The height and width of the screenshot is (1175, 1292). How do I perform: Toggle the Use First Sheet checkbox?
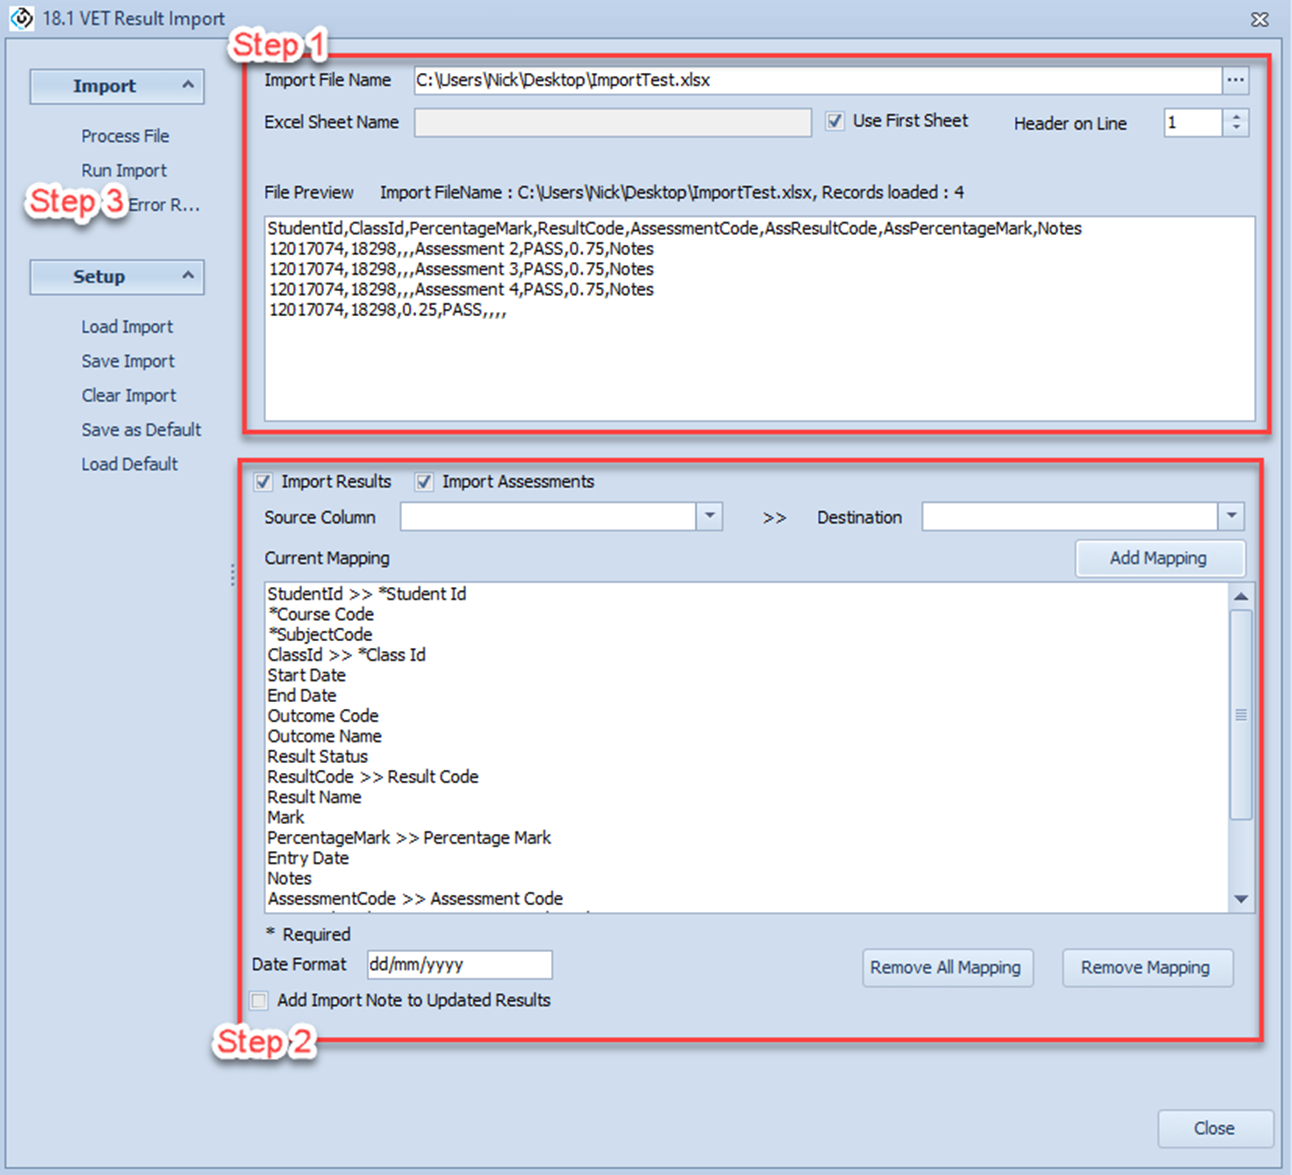[835, 121]
